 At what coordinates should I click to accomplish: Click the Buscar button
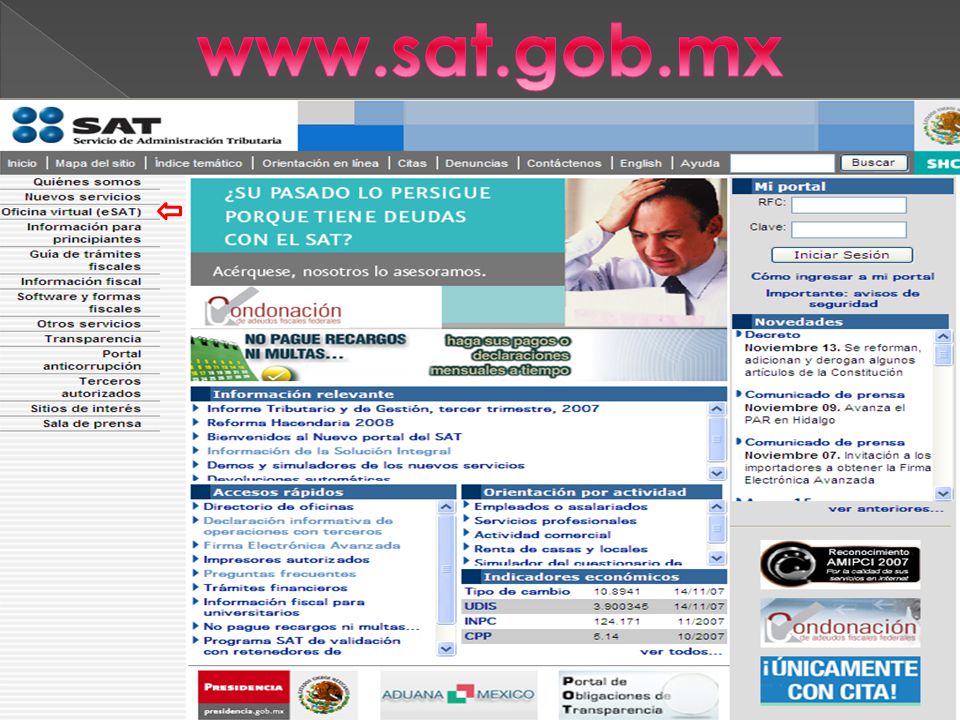pos(872,163)
